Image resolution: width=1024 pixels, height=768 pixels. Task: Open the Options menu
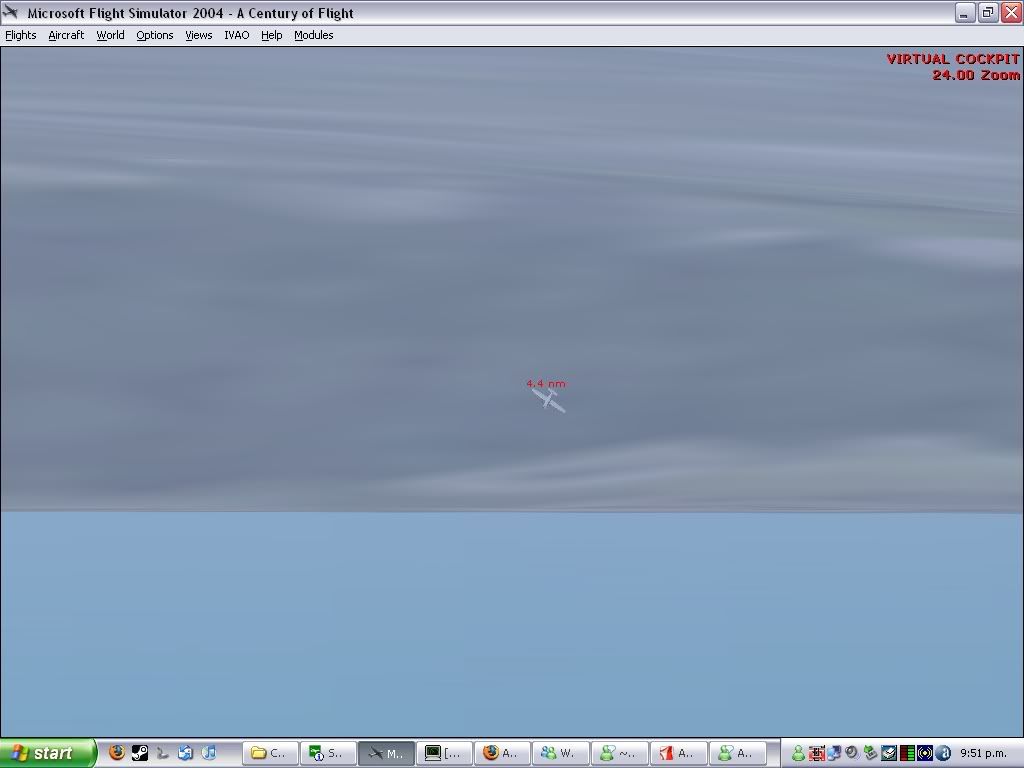(155, 35)
